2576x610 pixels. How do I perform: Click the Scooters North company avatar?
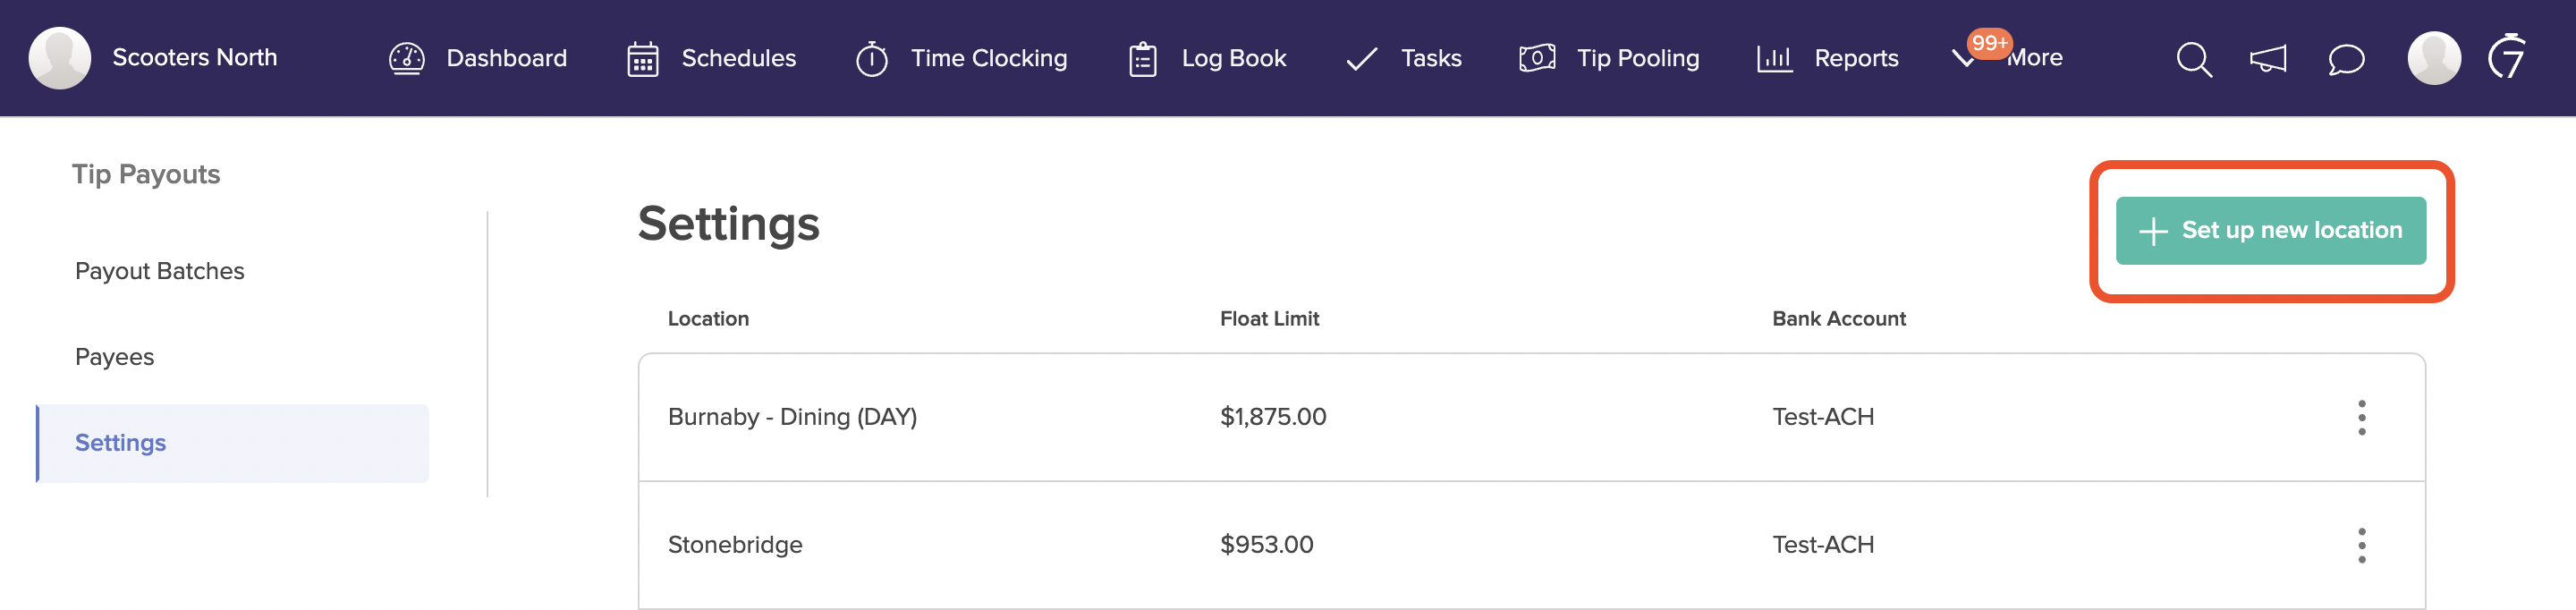tap(60, 58)
